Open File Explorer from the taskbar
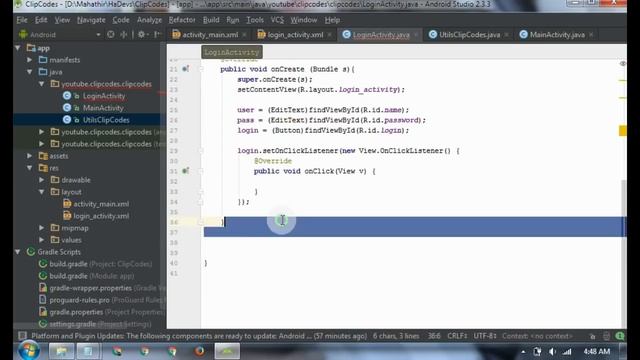 [62, 351]
